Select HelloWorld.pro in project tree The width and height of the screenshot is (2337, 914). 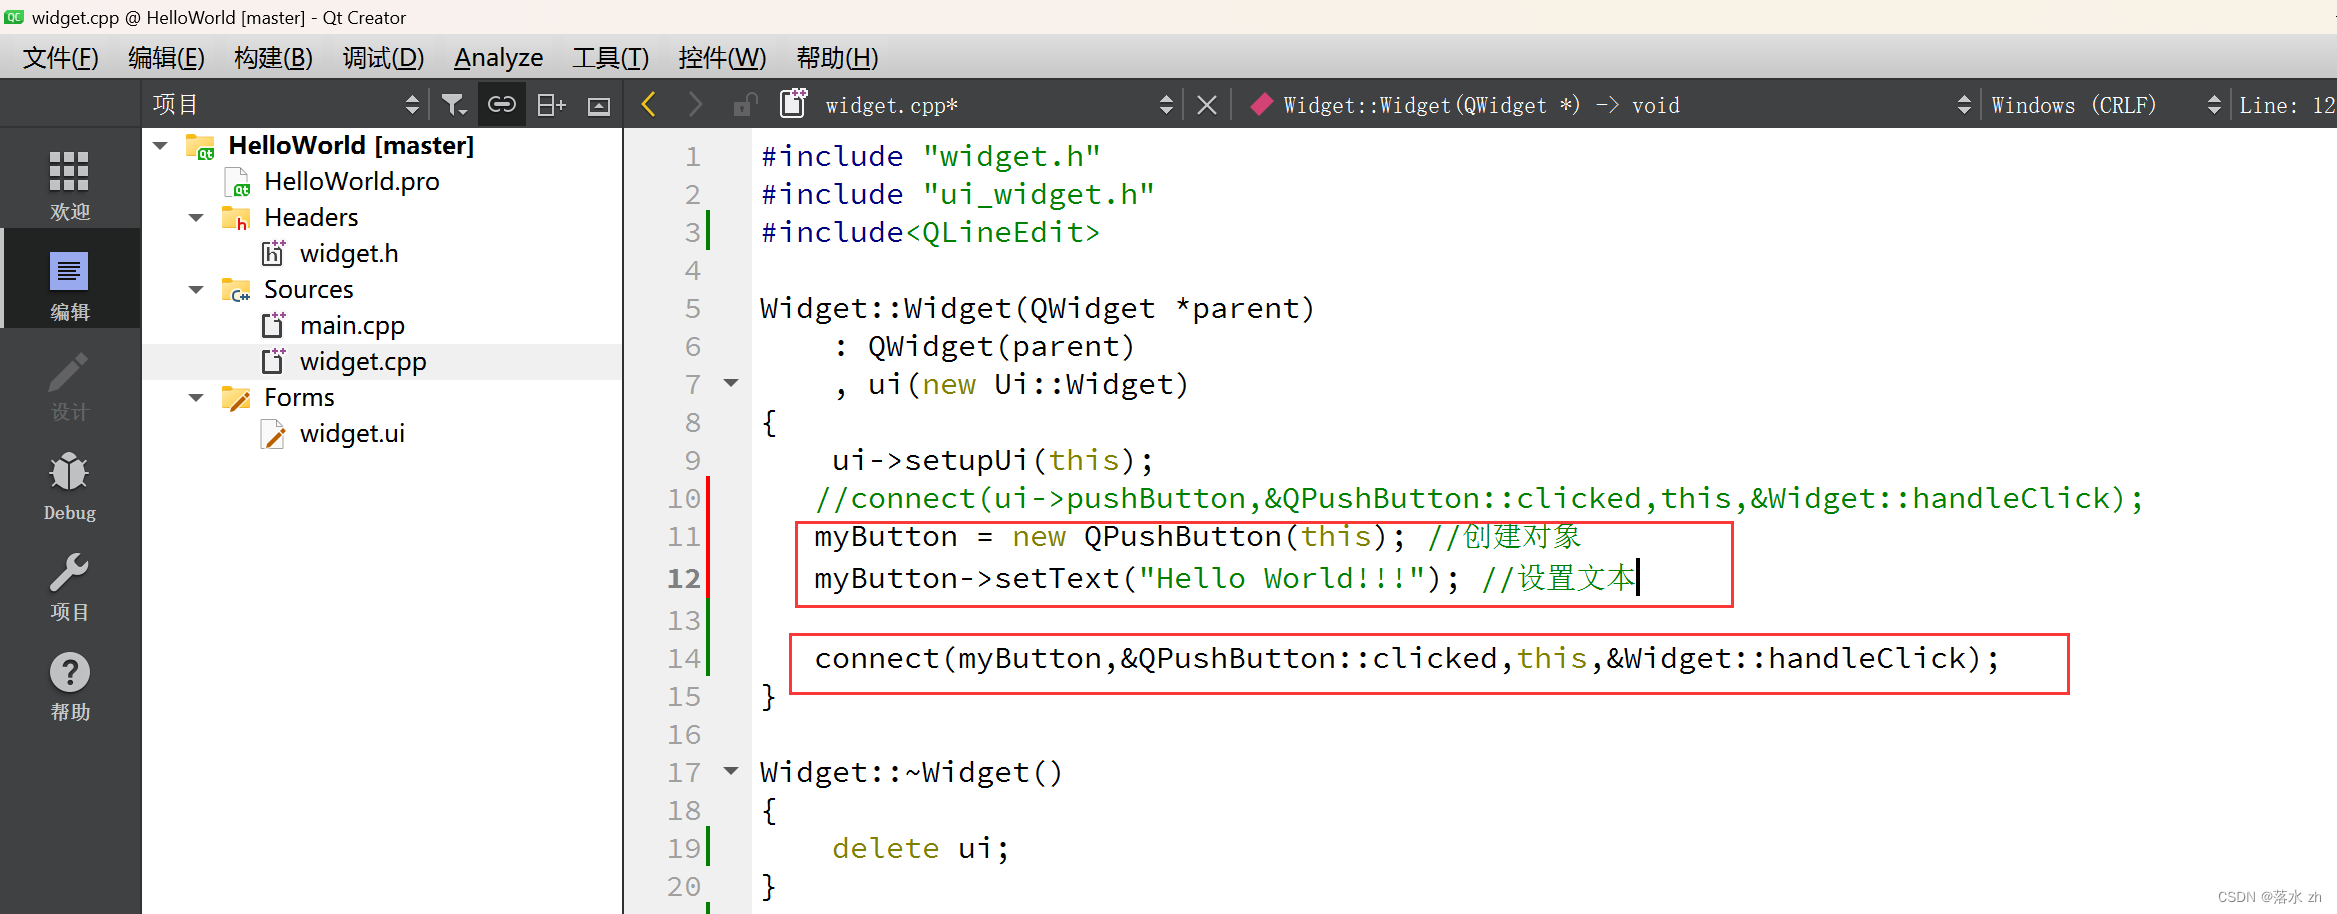[351, 182]
